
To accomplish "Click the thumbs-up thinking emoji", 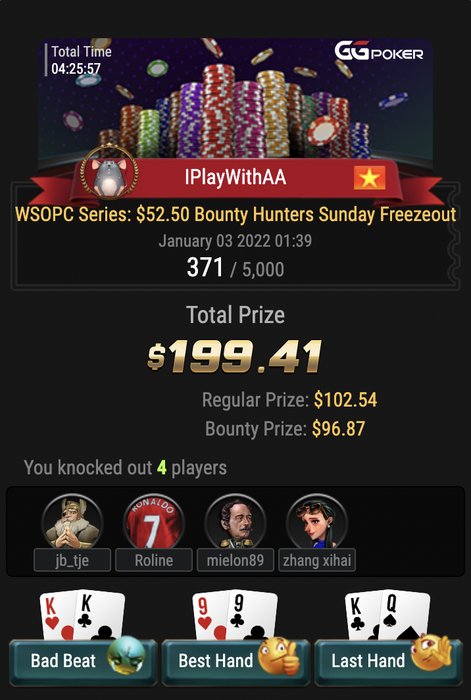I will pos(279,655).
